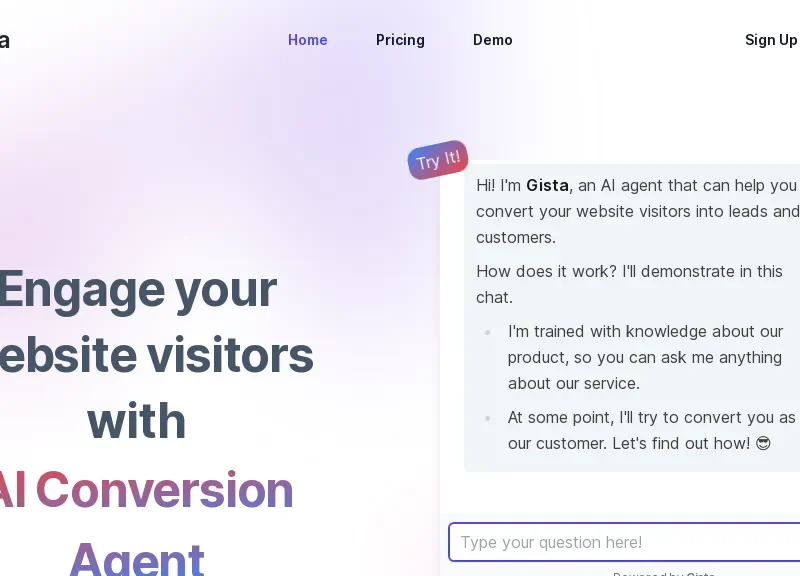Go to the Pricing page
This screenshot has height=576, width=800.
click(x=400, y=40)
